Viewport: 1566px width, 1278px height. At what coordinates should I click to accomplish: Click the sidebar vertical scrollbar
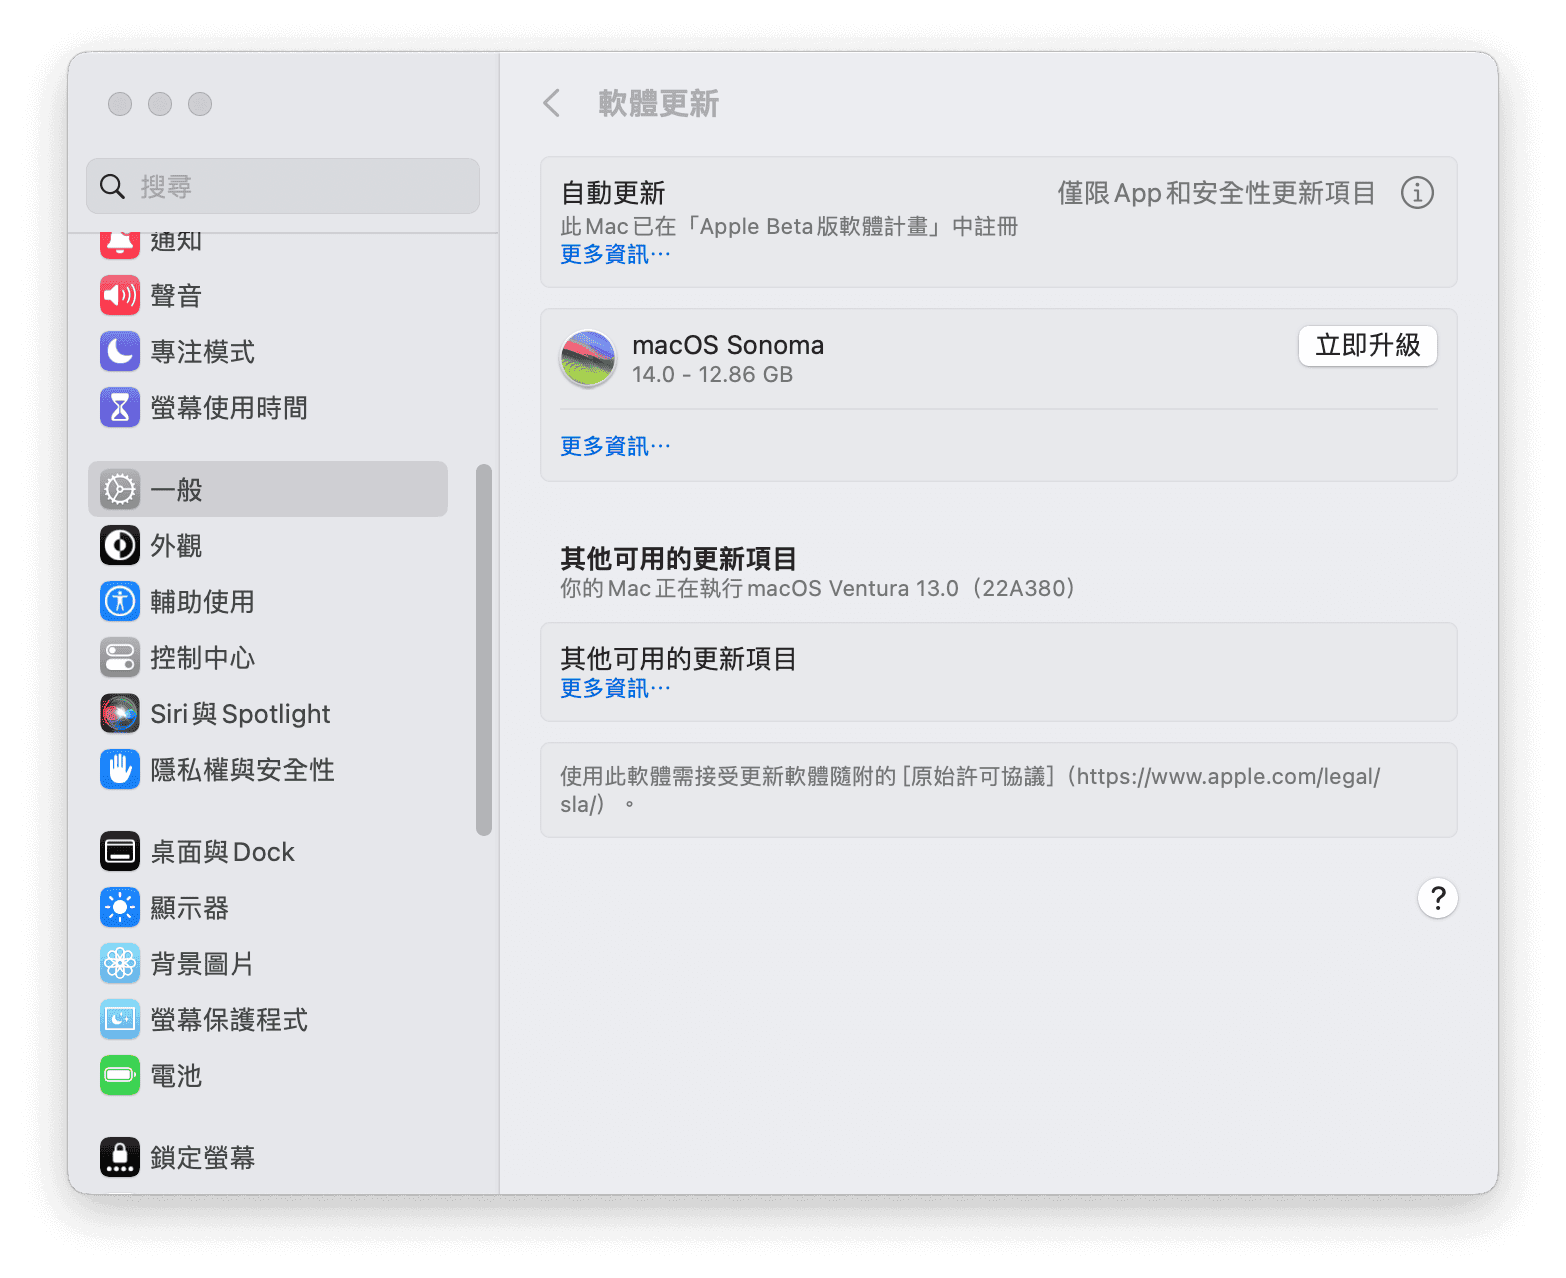[484, 650]
